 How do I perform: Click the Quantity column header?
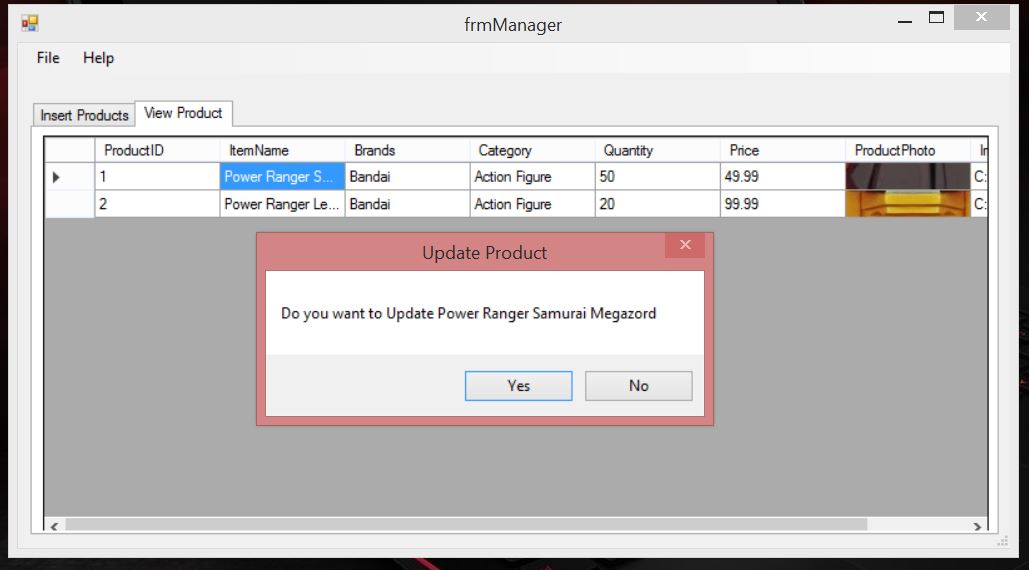628,150
